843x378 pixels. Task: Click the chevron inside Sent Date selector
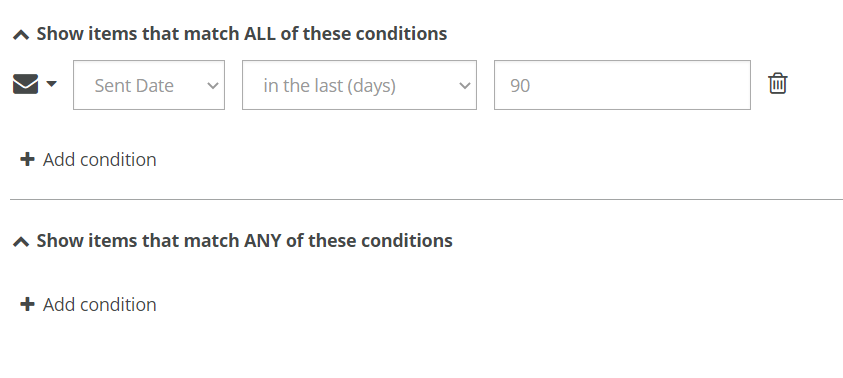pos(213,85)
